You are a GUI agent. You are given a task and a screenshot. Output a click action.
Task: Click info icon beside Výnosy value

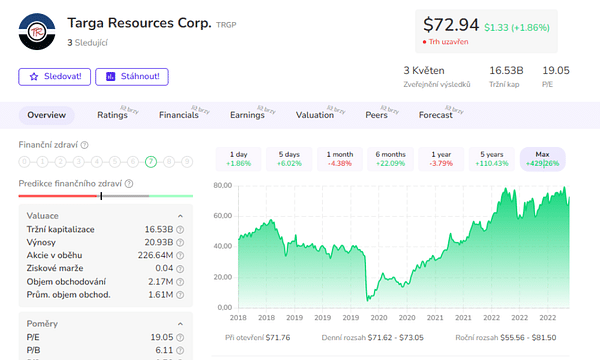click(180, 243)
